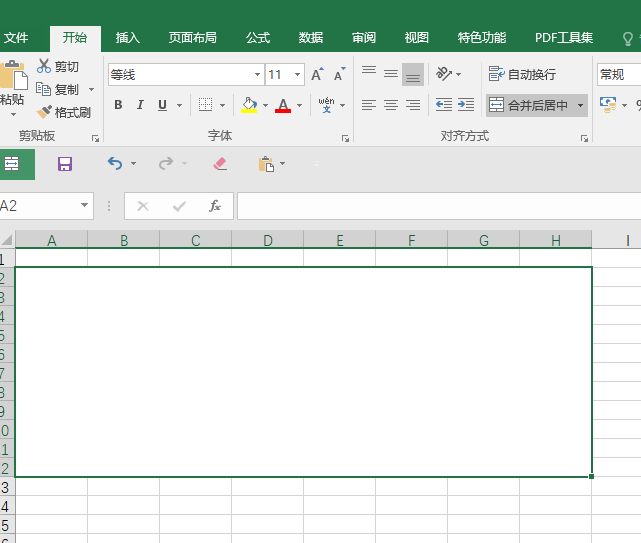Image resolution: width=641 pixels, height=543 pixels.
Task: Click the pink eraser clear icon
Action: coord(220,164)
